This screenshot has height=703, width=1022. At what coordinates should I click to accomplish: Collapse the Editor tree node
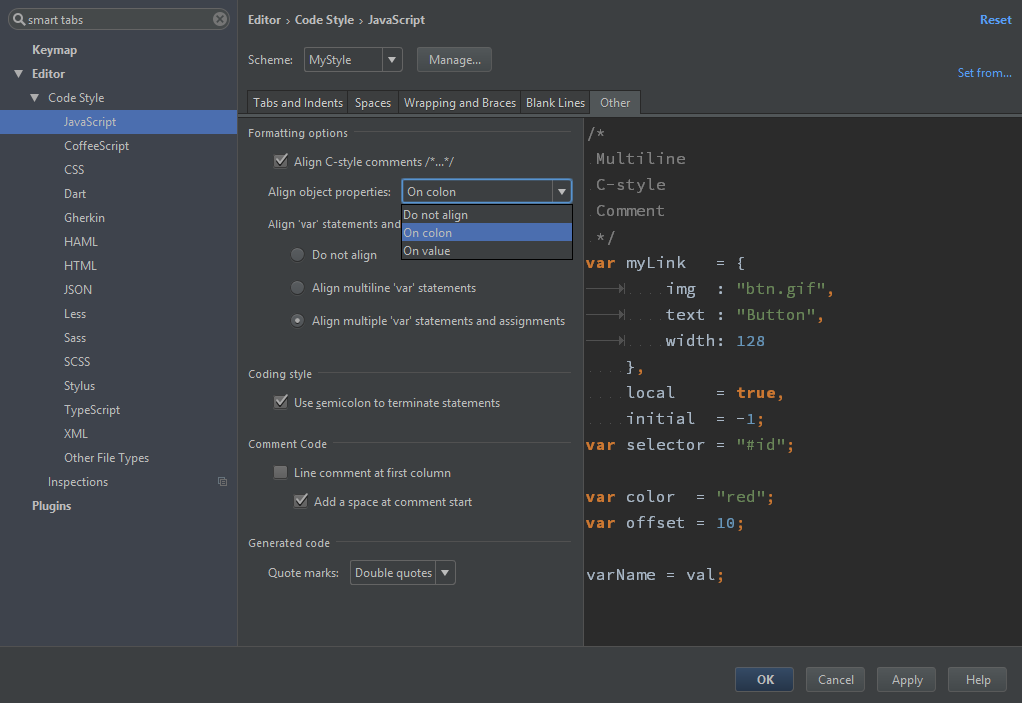(x=18, y=74)
